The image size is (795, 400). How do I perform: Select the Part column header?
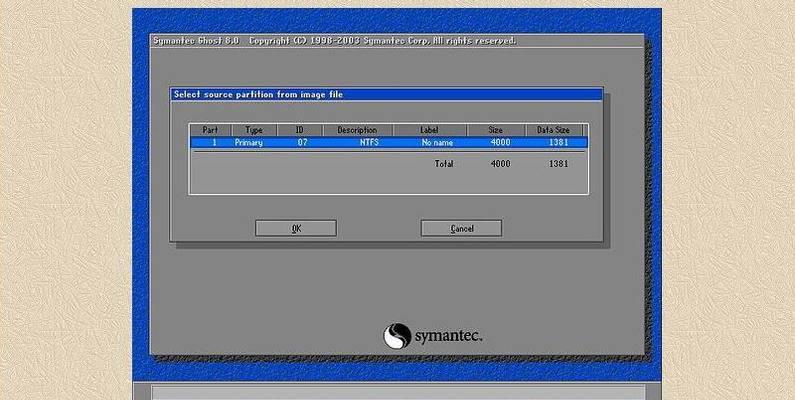pos(210,130)
